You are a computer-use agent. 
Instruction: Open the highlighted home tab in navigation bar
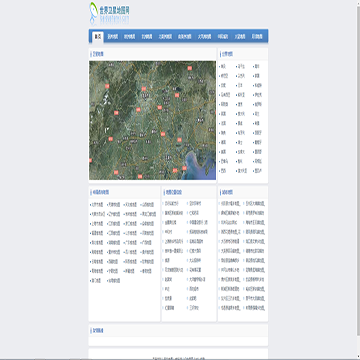pyautogui.click(x=98, y=37)
